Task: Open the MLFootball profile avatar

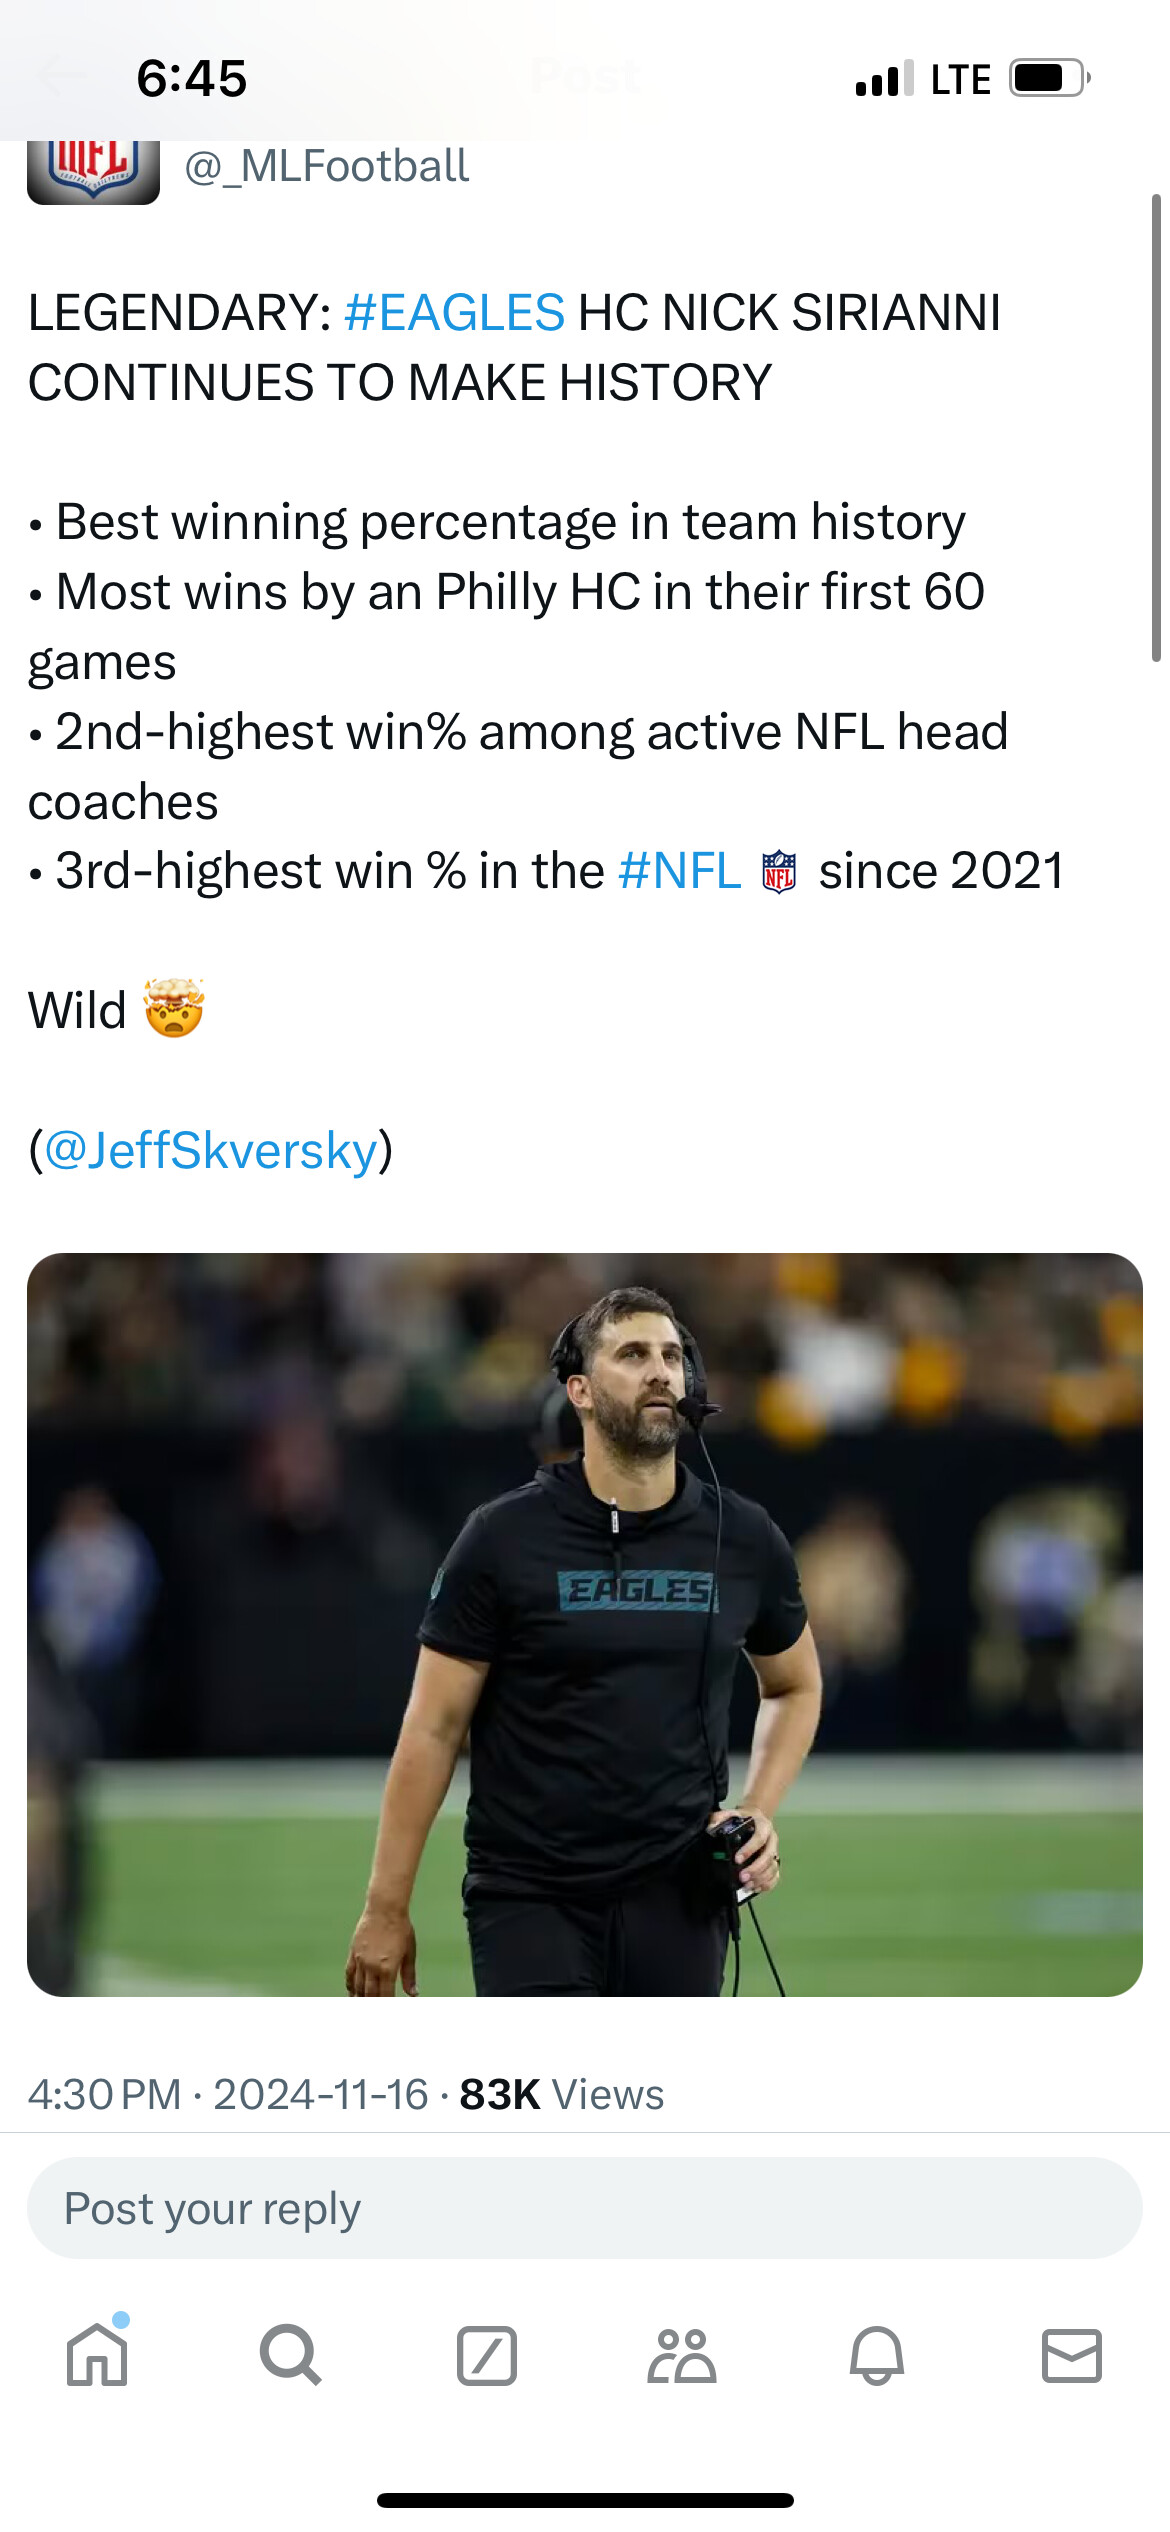Action: point(93,172)
